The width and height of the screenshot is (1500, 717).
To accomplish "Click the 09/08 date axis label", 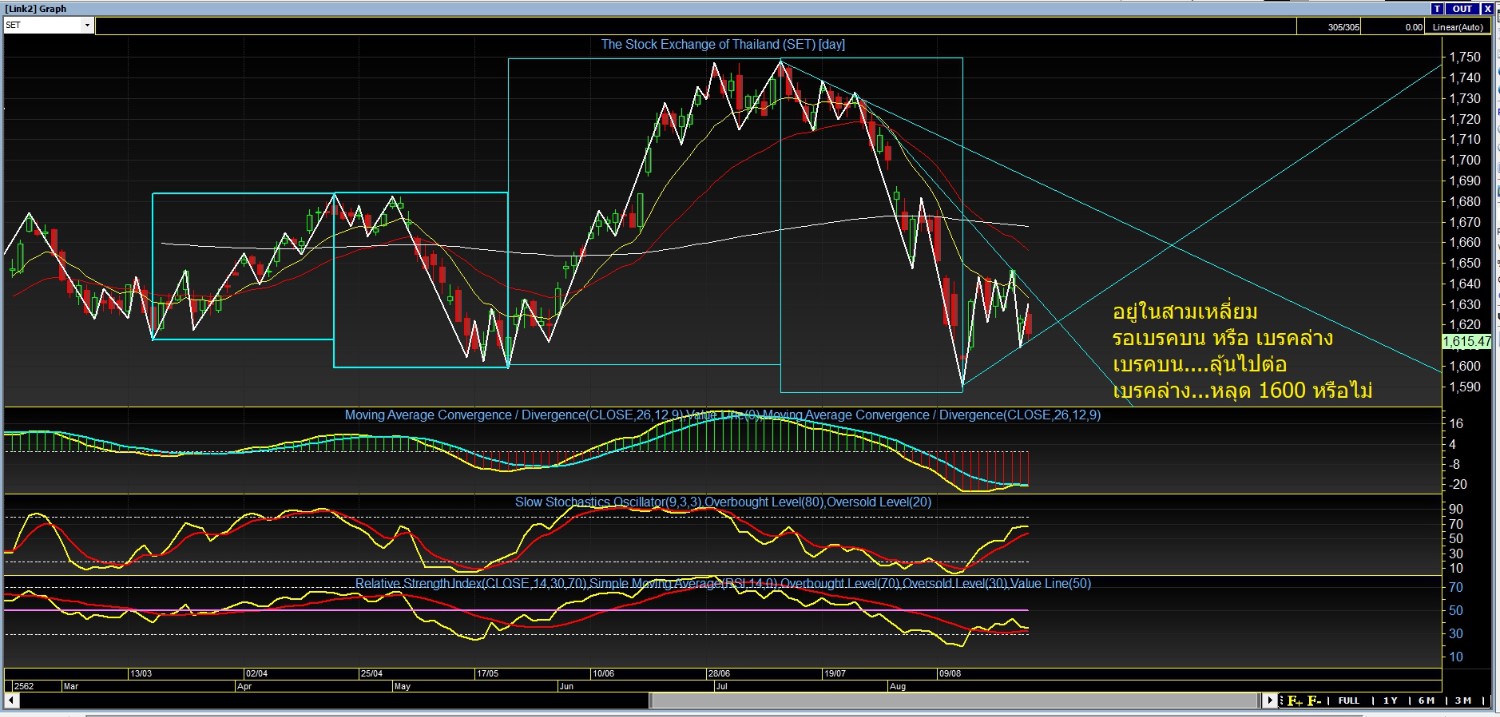I will pos(950,673).
